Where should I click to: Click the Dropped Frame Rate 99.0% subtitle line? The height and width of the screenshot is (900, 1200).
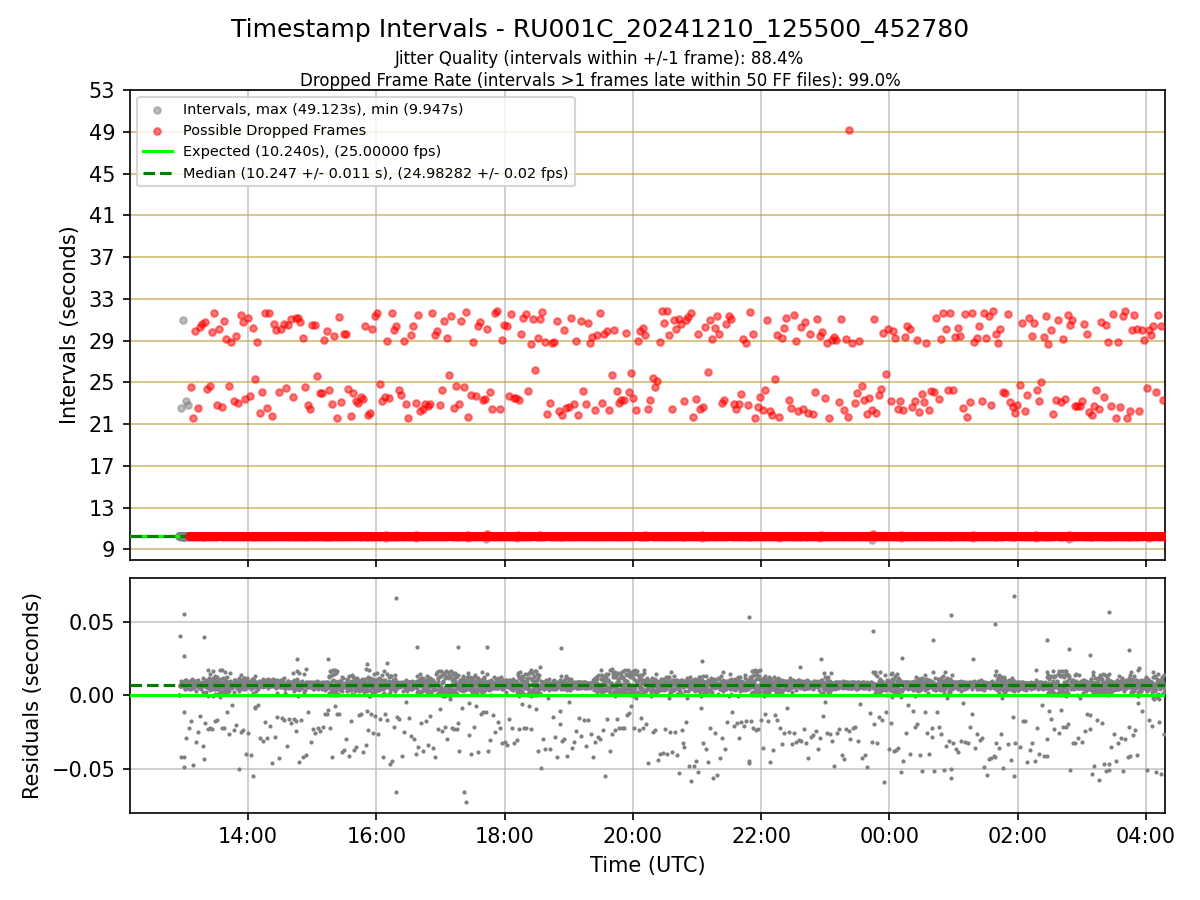point(600,80)
